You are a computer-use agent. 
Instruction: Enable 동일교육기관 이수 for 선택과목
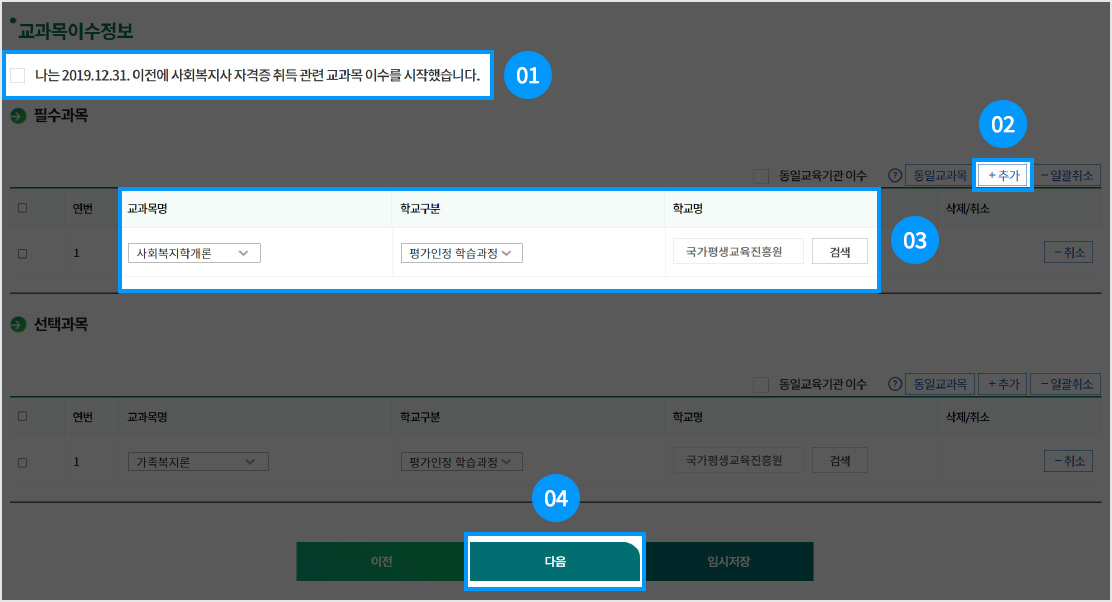(x=761, y=384)
